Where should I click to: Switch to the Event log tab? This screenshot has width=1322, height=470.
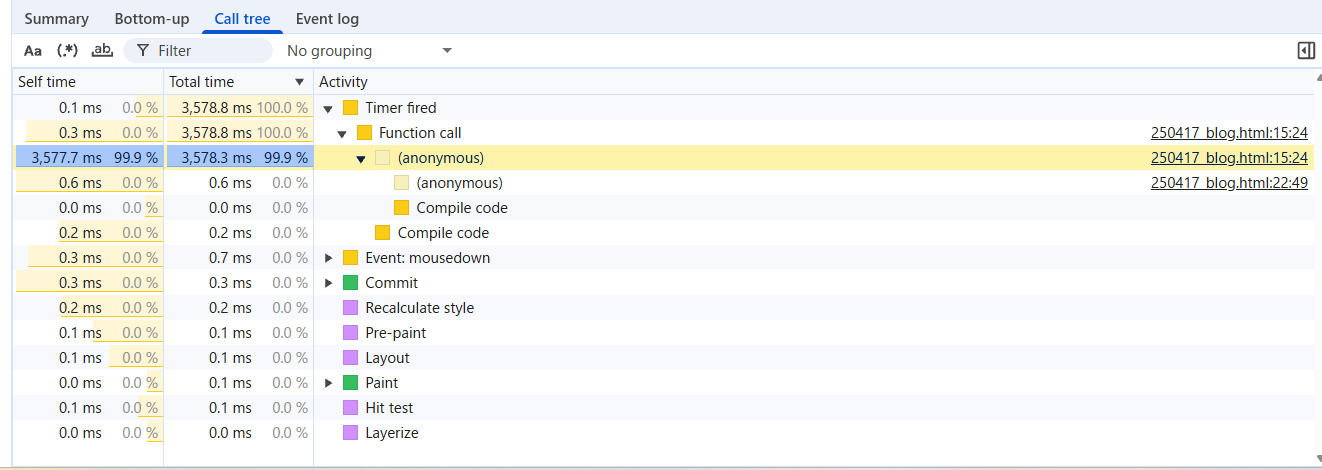tap(327, 19)
